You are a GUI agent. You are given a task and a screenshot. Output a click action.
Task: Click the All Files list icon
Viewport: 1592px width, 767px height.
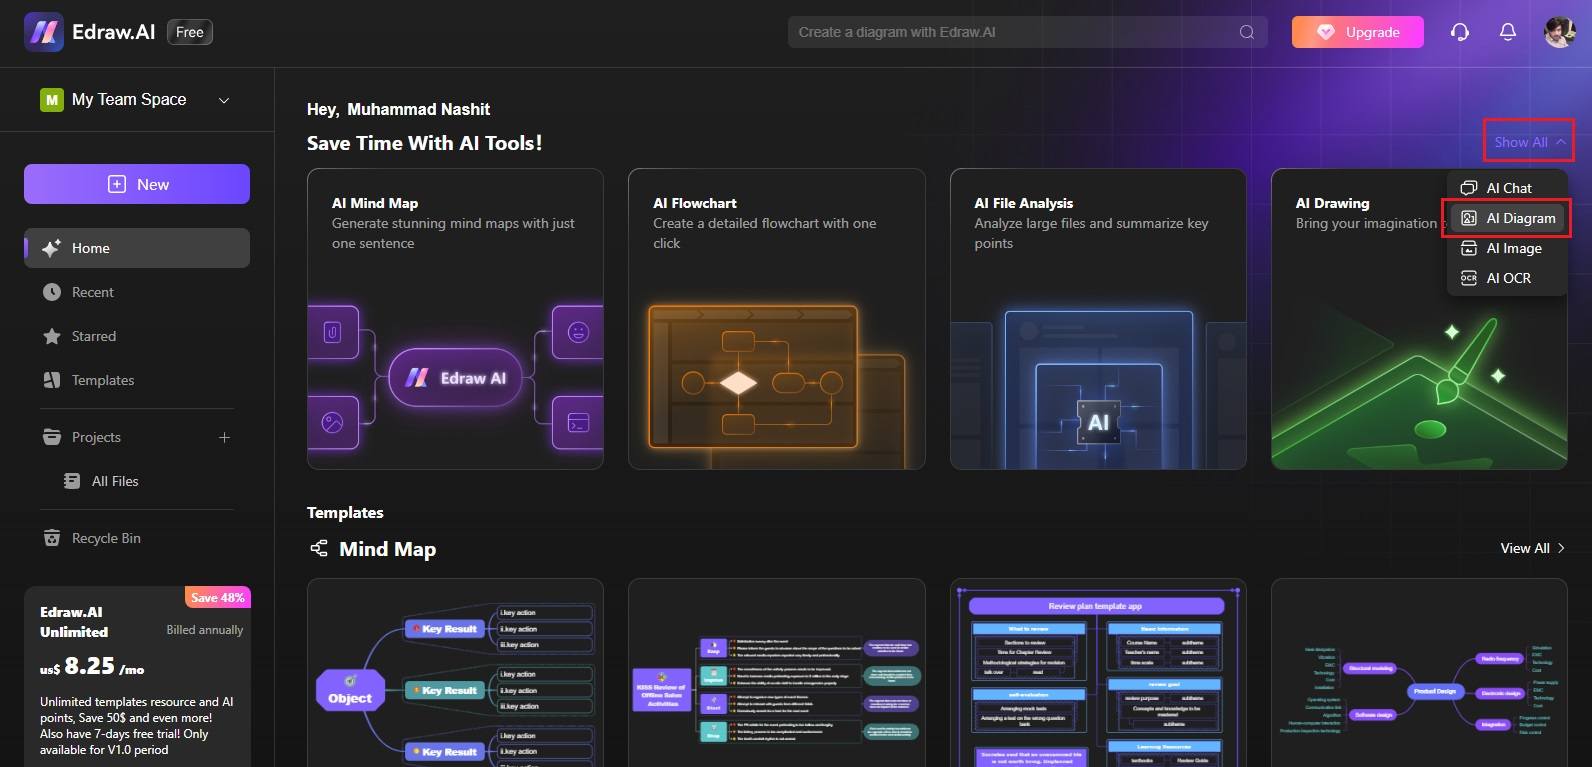tap(72, 481)
